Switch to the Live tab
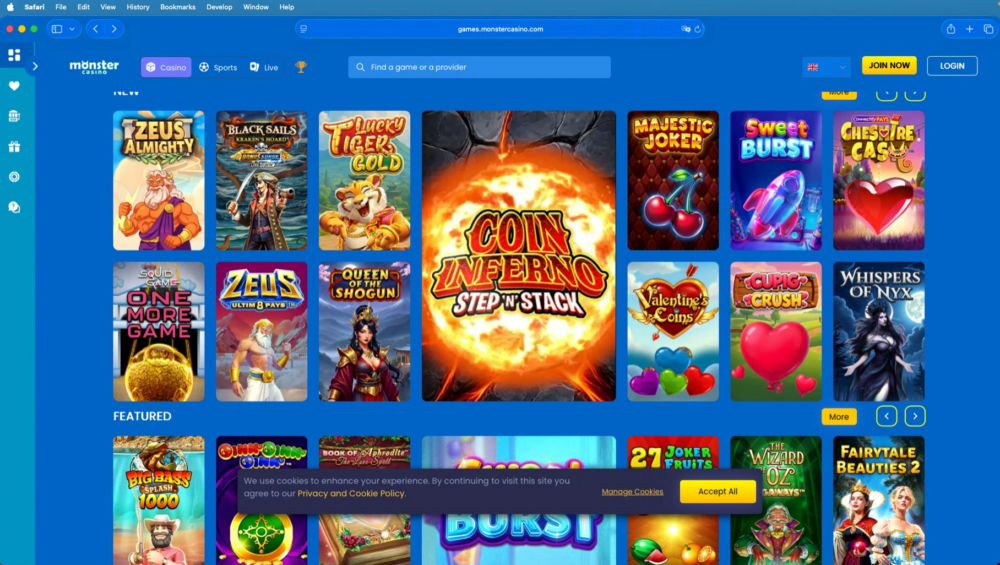 click(x=264, y=67)
